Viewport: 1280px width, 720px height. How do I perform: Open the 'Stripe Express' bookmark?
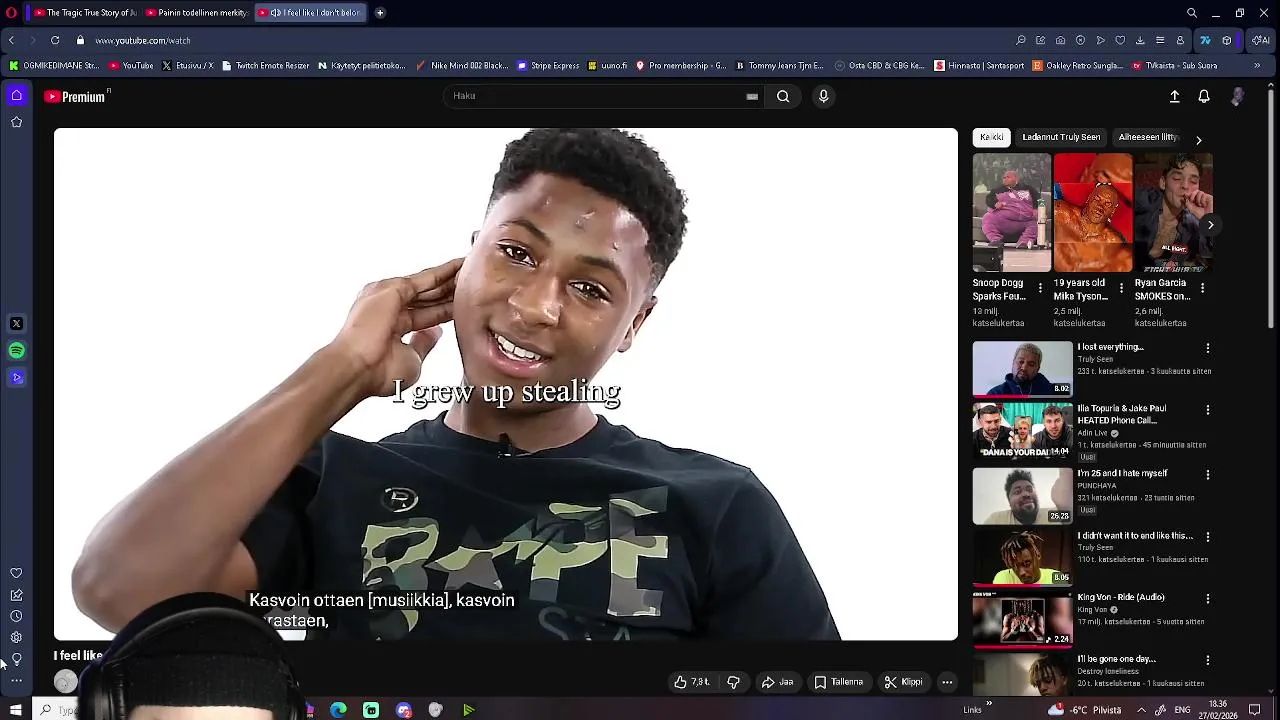[548, 66]
